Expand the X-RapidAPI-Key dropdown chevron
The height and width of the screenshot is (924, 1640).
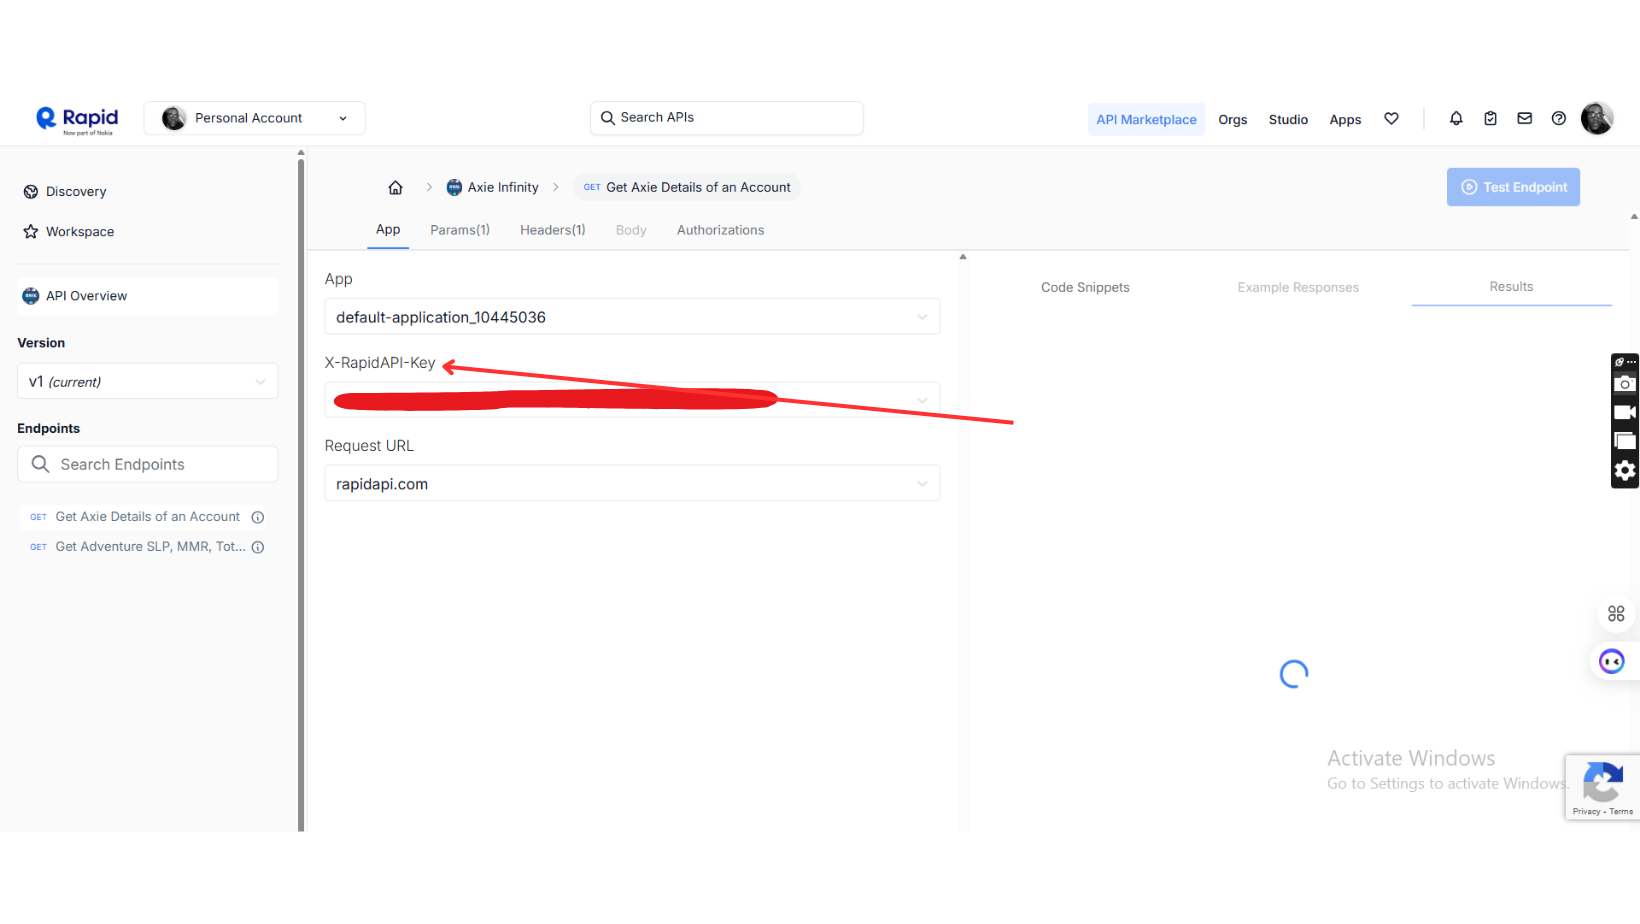(922, 400)
